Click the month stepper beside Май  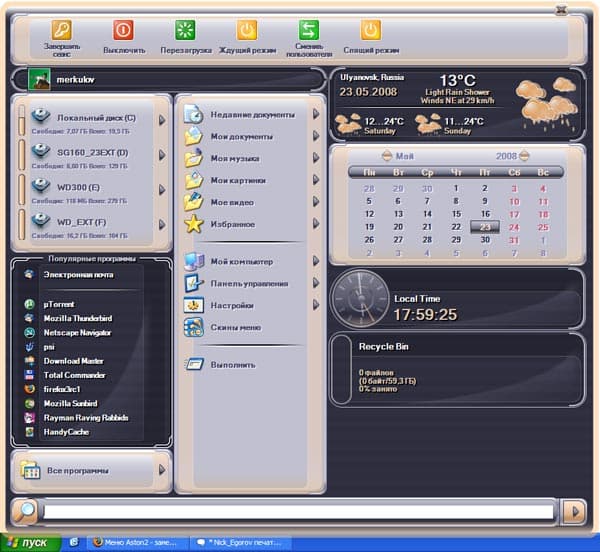(387, 156)
